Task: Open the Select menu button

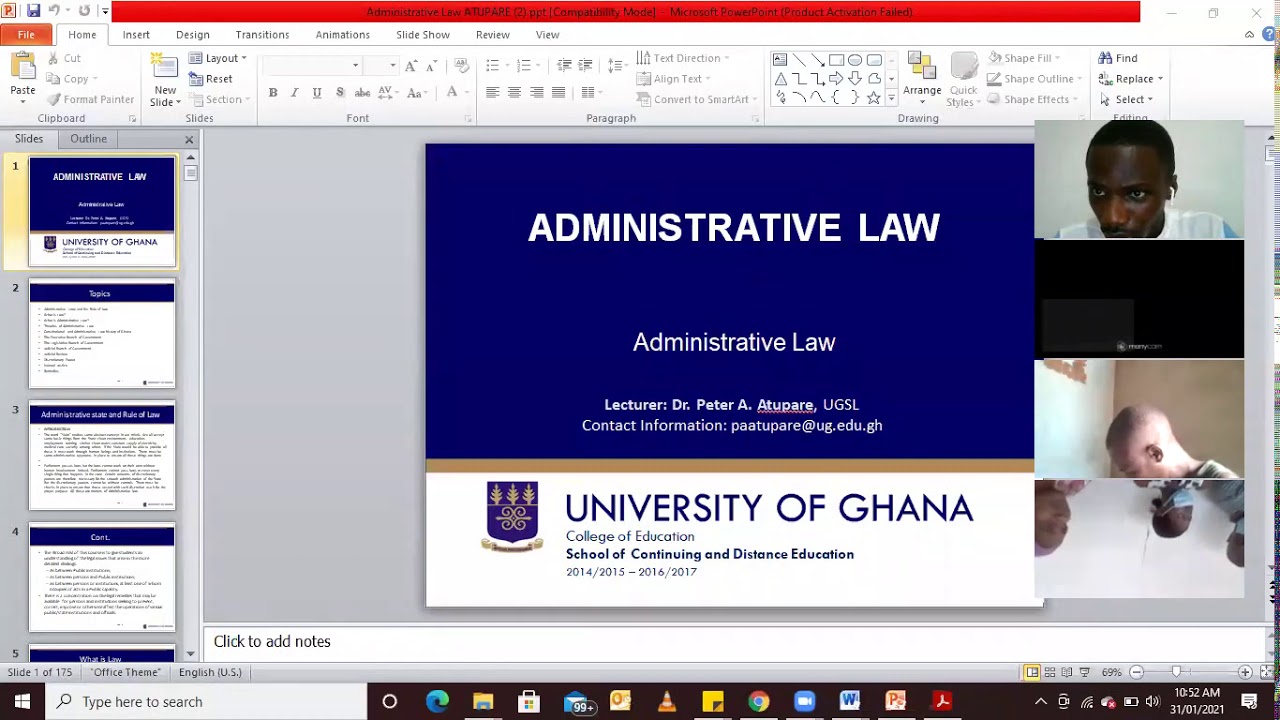Action: 1126,99
